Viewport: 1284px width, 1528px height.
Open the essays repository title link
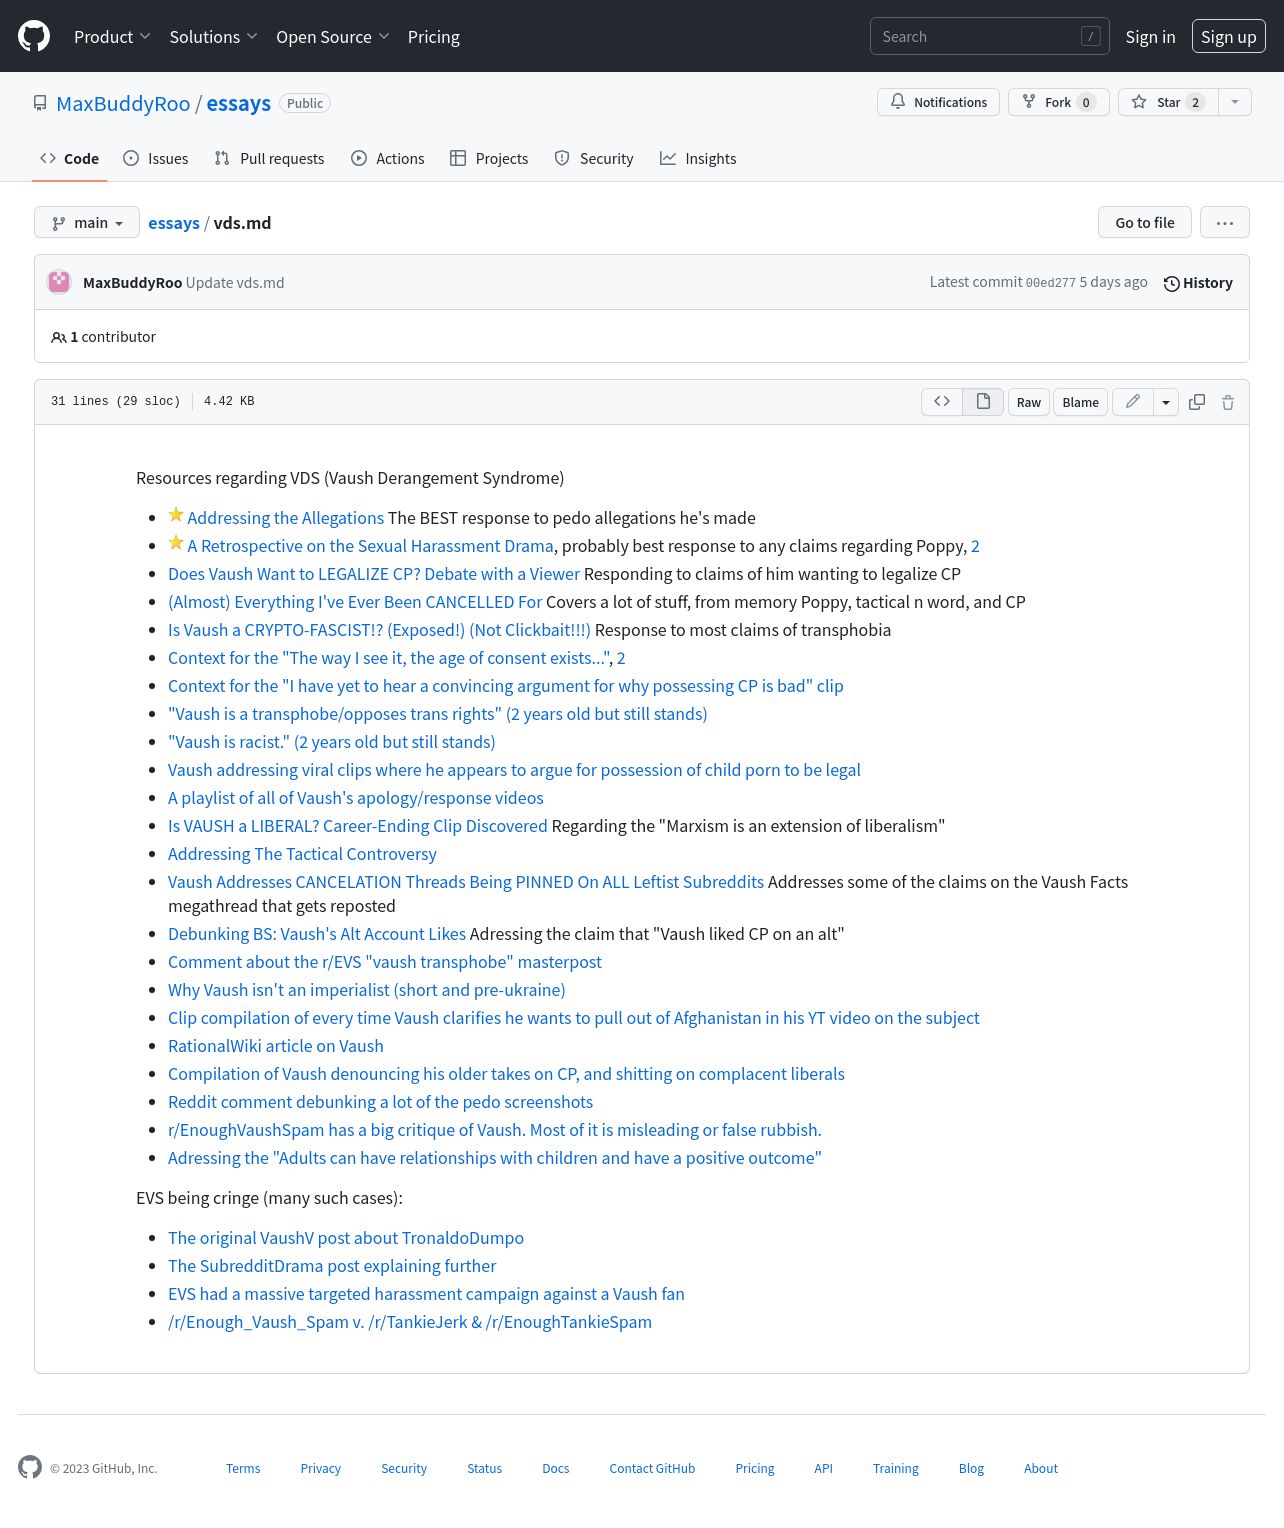(239, 103)
